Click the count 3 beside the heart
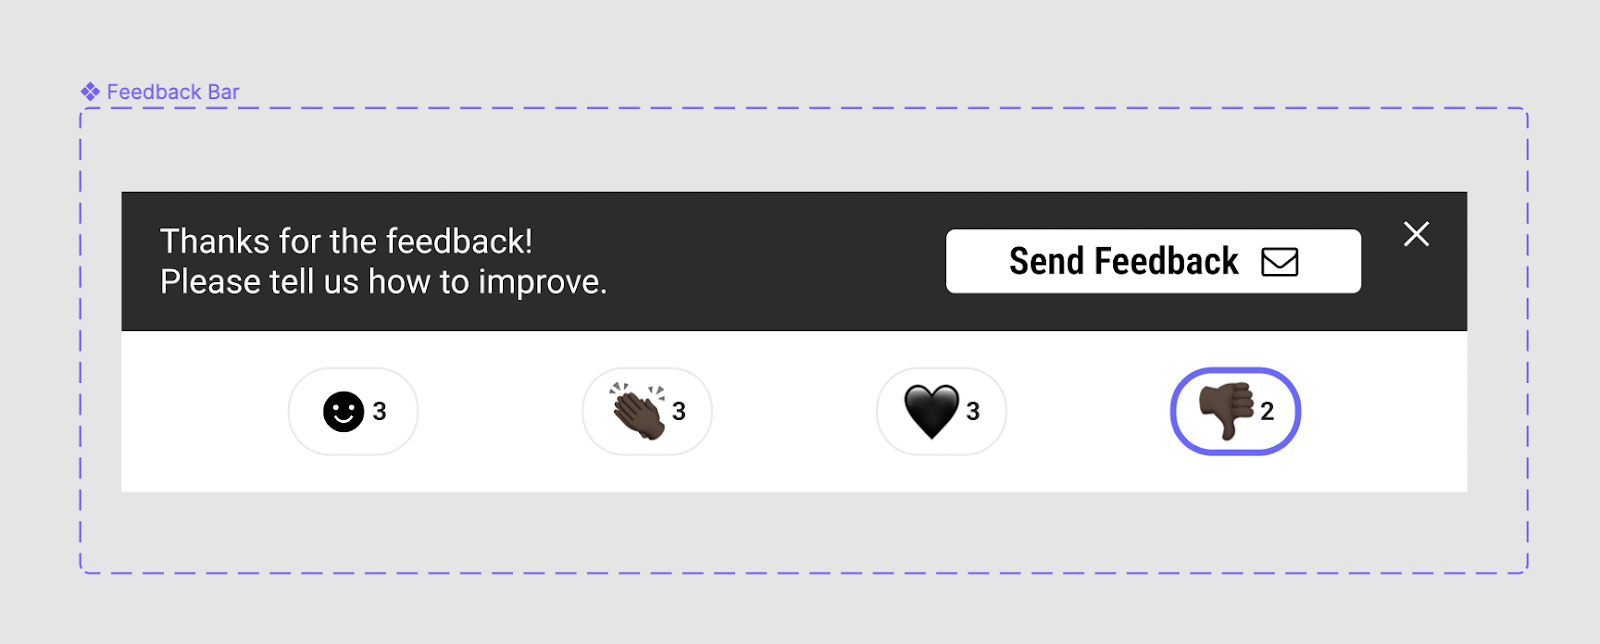 tap(973, 411)
